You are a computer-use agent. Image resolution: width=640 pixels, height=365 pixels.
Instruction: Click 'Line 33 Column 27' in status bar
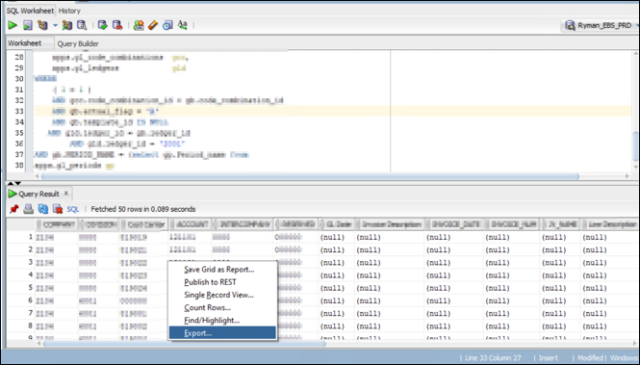[493, 358]
